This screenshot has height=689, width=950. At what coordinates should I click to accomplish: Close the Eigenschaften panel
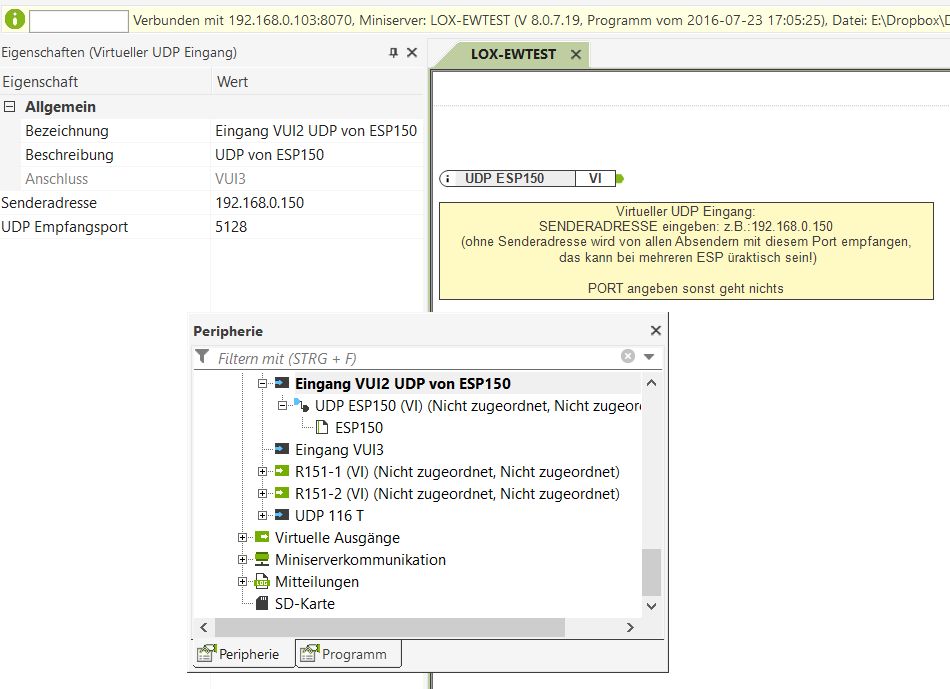point(412,53)
